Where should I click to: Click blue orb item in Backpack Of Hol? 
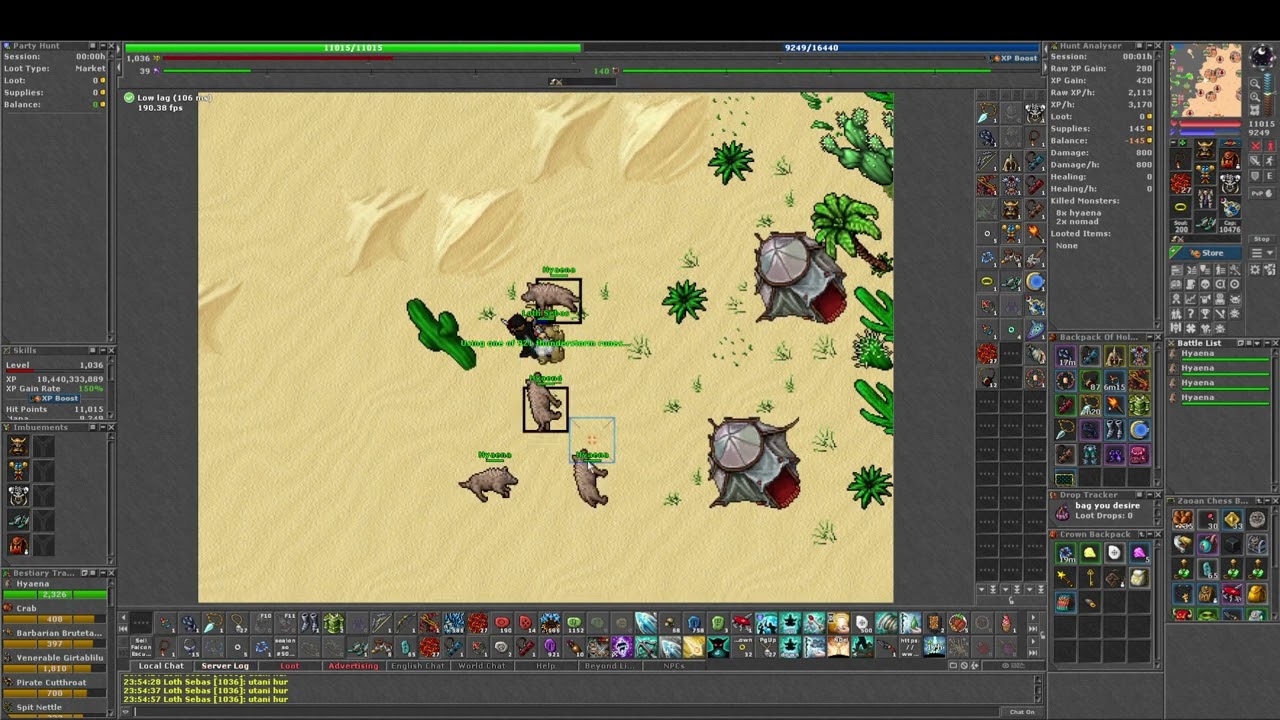pos(1139,430)
